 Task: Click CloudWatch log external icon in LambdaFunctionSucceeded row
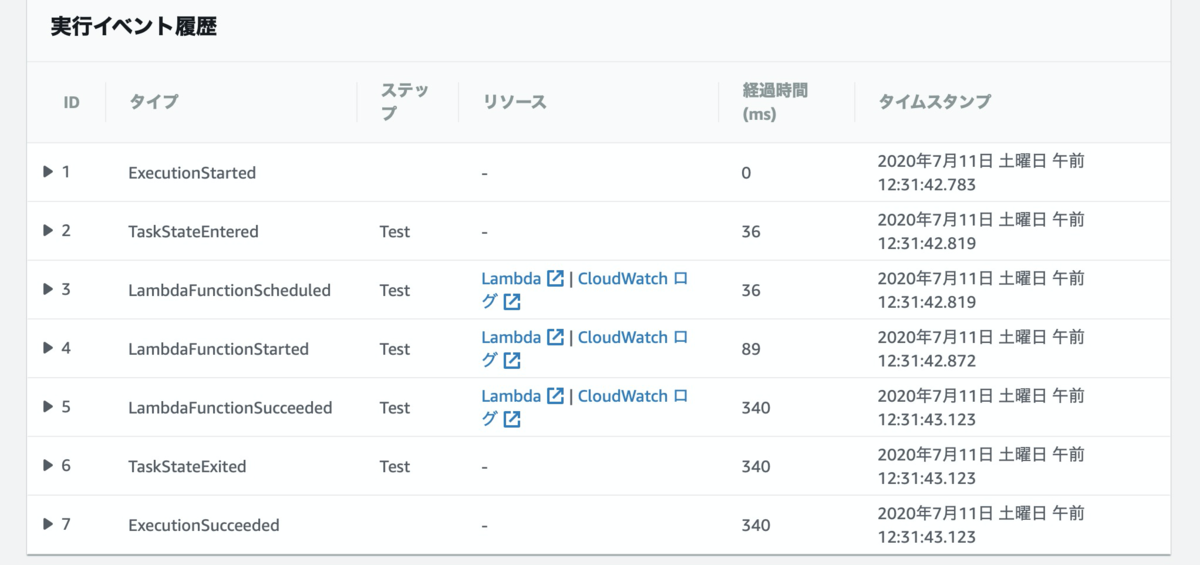(512, 420)
